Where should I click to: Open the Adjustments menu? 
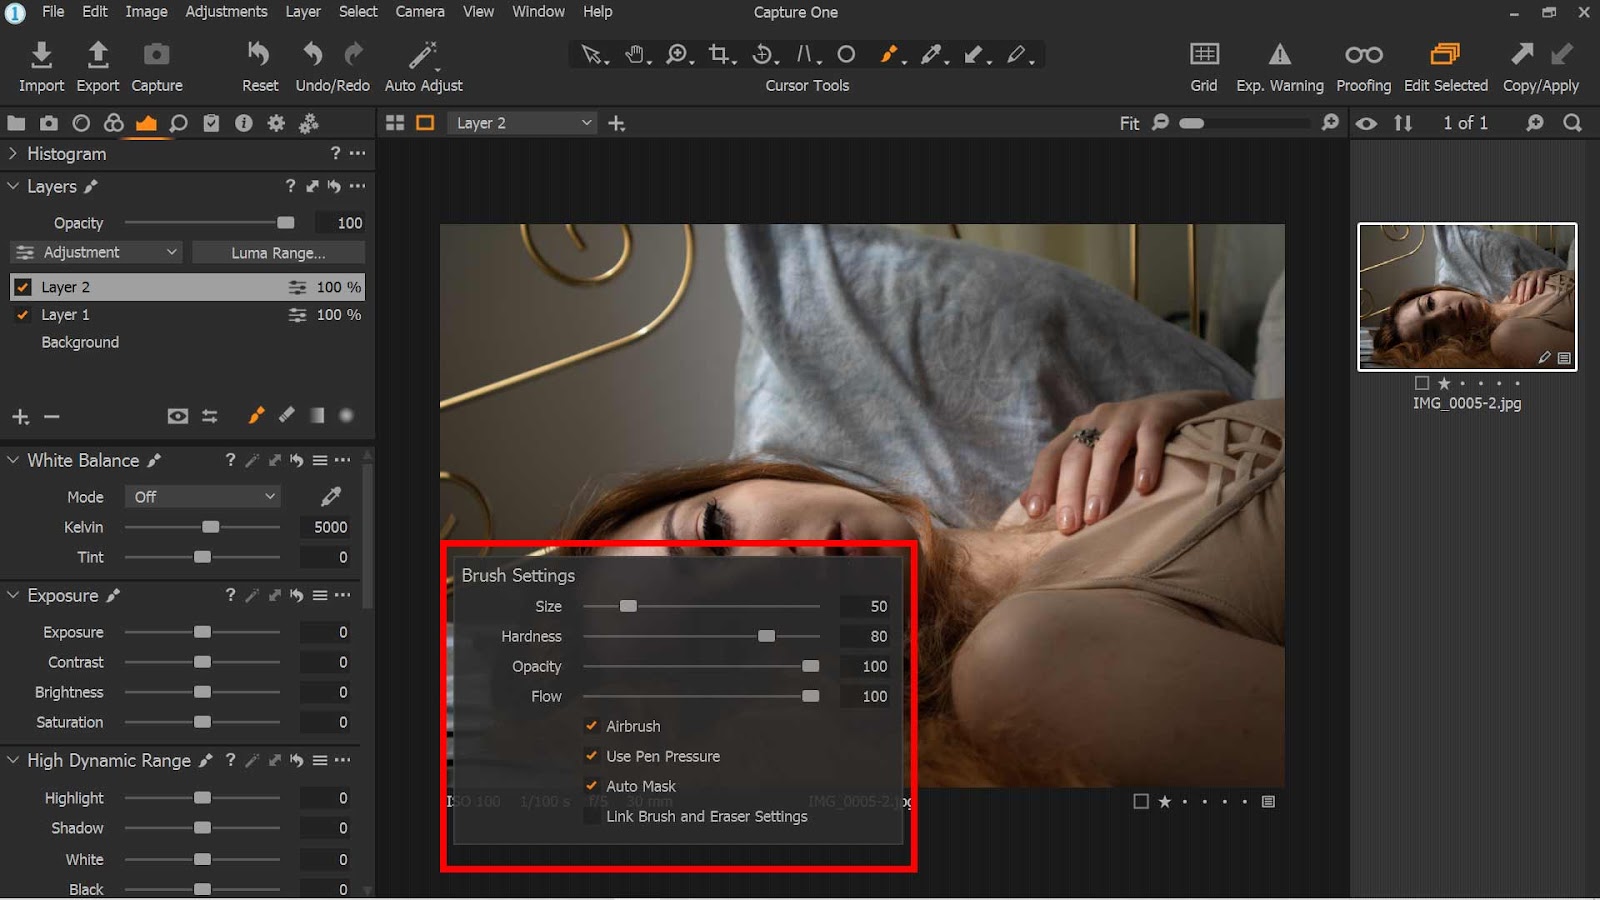226,12
